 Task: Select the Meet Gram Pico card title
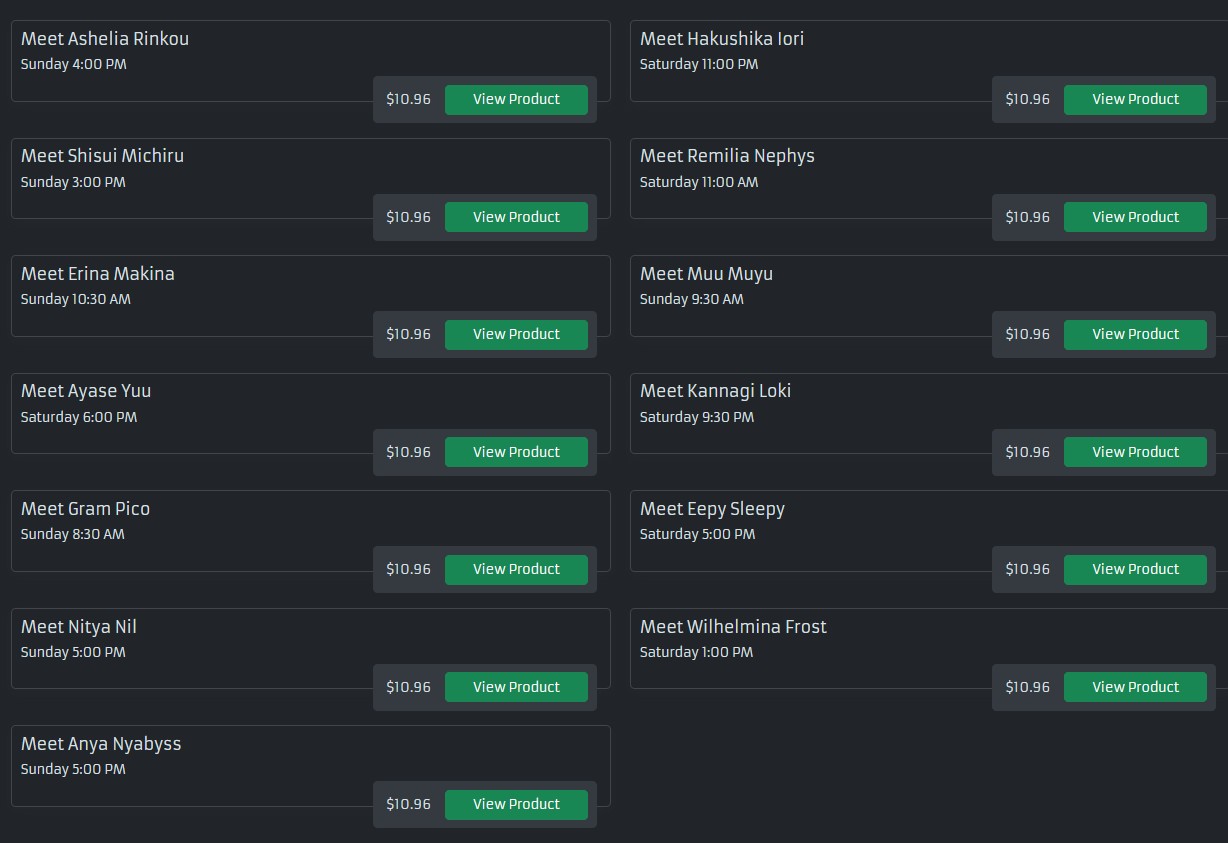[x=85, y=509]
